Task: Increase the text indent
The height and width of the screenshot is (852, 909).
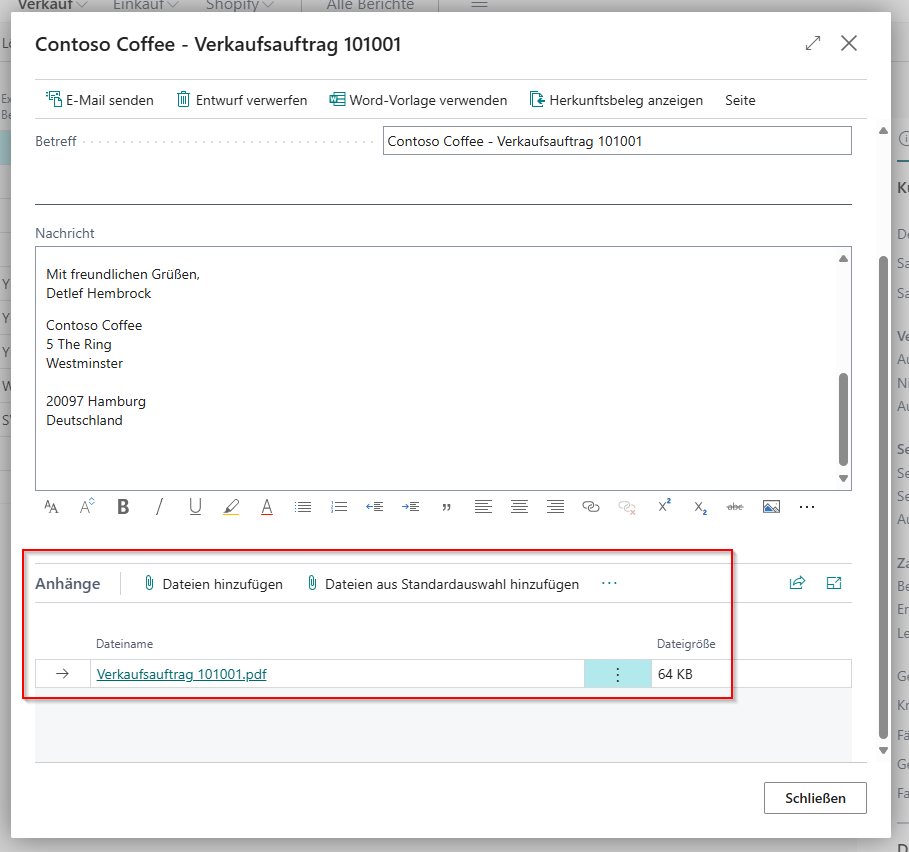Action: (x=410, y=507)
